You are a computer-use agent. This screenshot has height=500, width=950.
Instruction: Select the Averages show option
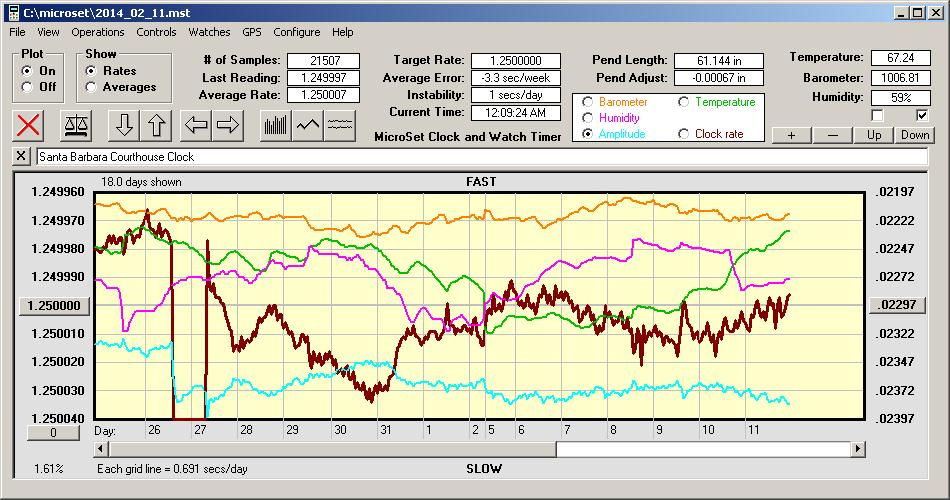click(91, 87)
